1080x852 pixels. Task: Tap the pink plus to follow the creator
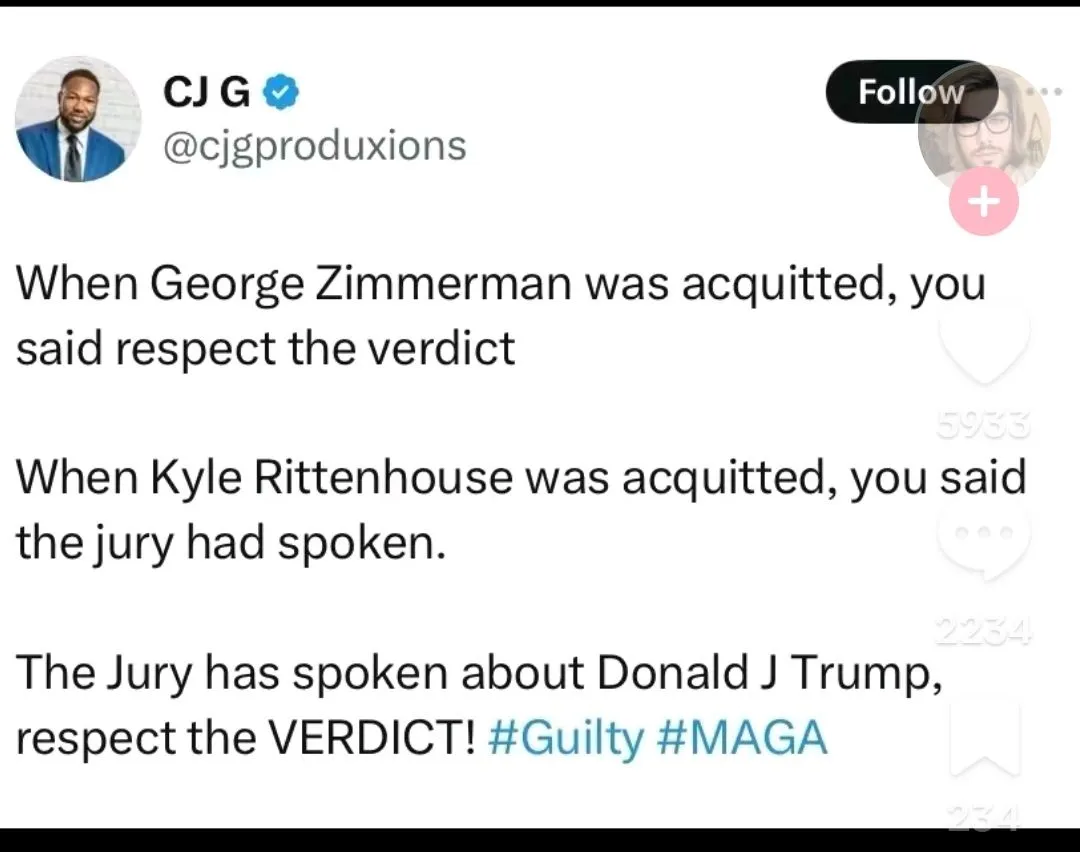pos(984,201)
